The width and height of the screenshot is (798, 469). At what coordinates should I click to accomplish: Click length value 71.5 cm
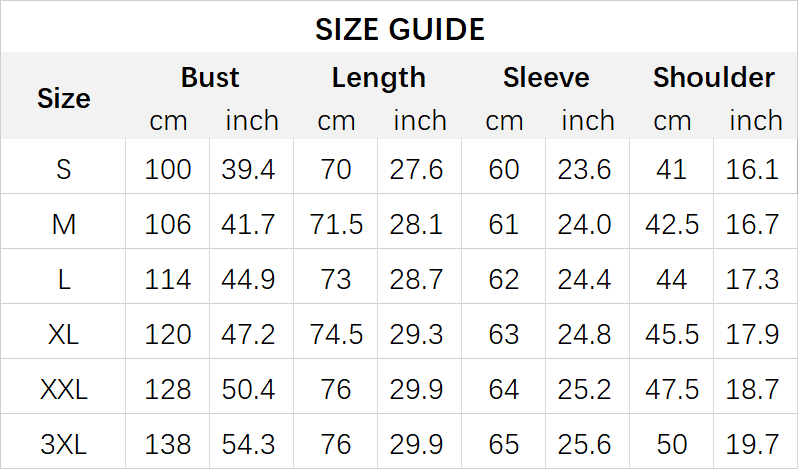pyautogui.click(x=336, y=224)
